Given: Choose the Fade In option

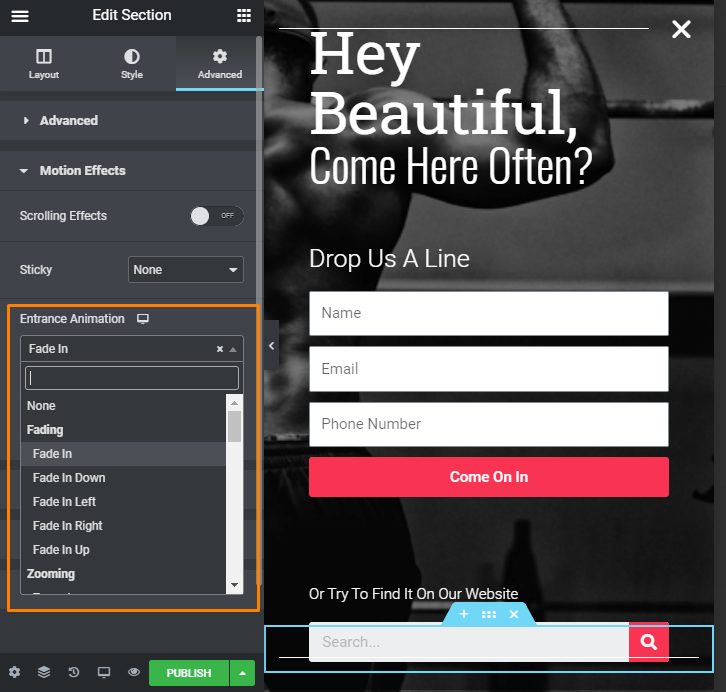Looking at the screenshot, I should 124,454.
